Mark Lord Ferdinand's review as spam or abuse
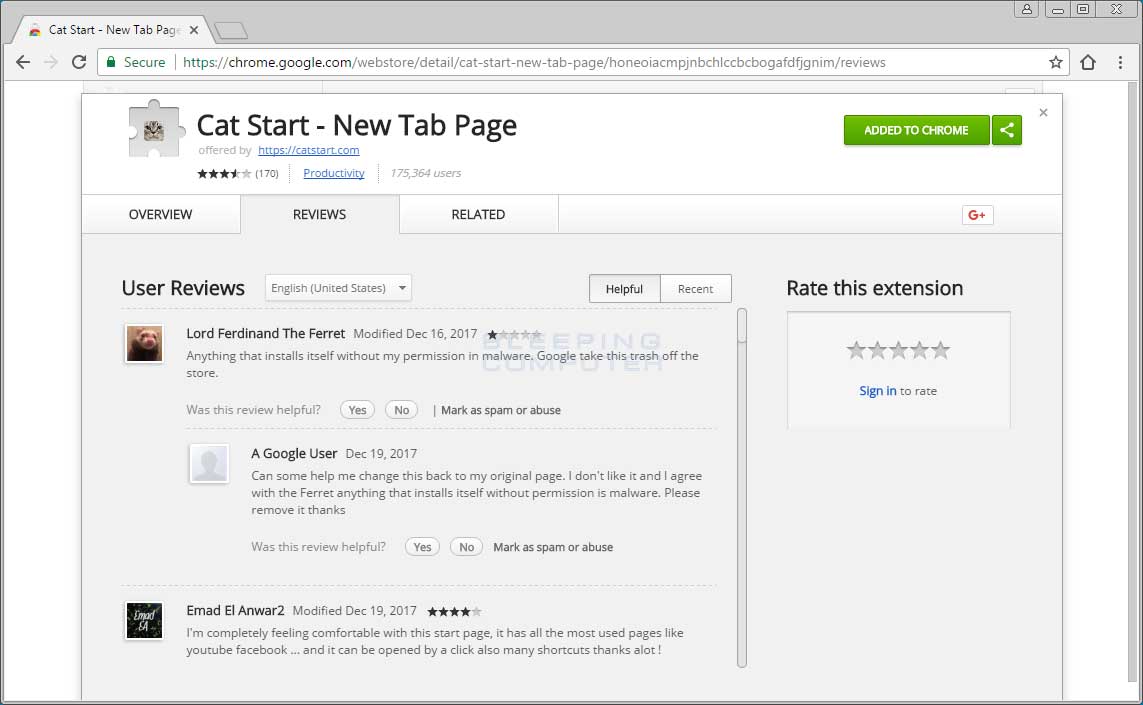This screenshot has width=1143, height=705. 501,410
